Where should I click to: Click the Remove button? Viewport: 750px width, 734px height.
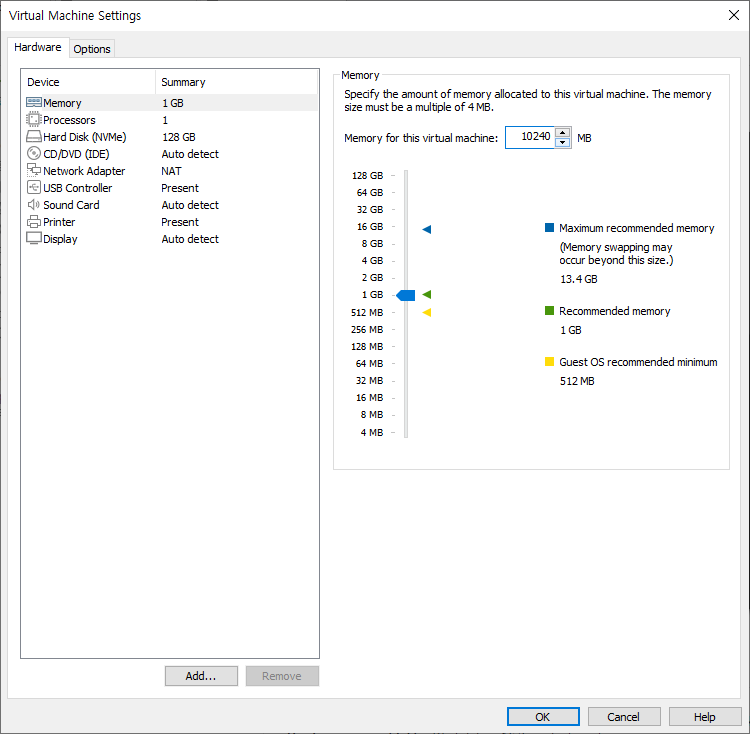coord(282,676)
